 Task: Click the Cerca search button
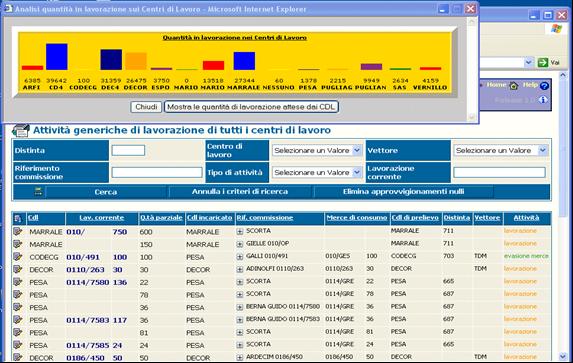pos(106,192)
